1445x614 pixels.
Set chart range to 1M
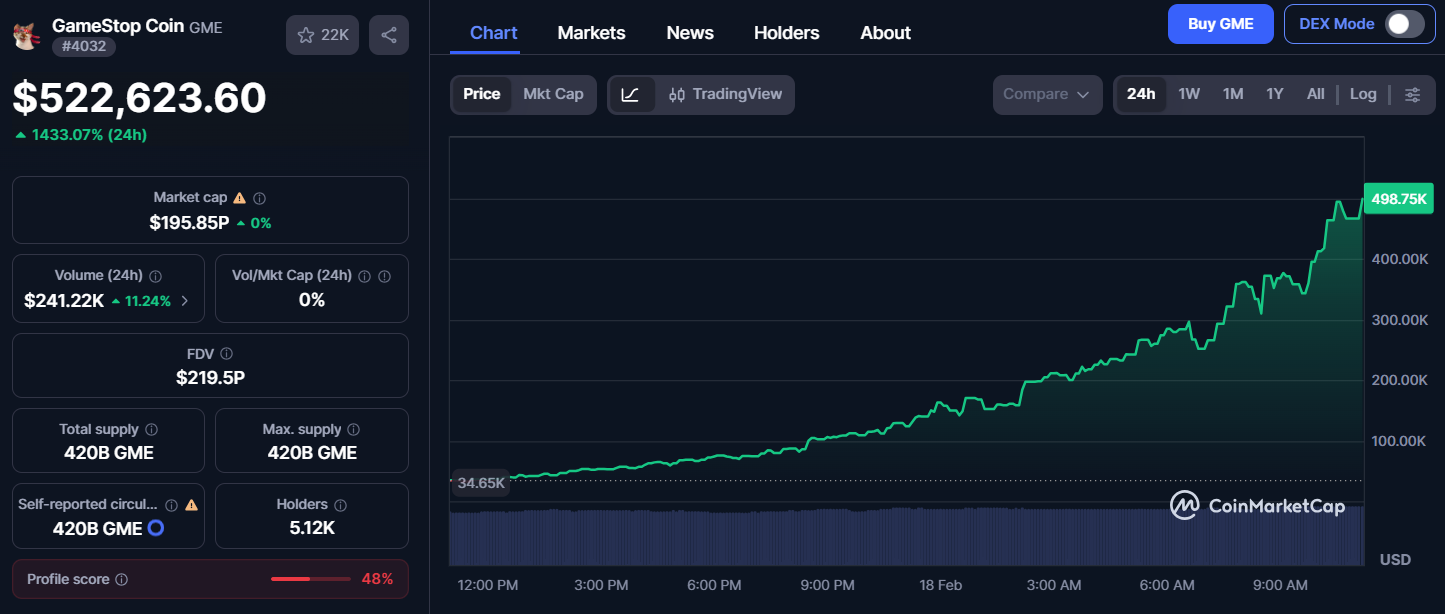1233,94
